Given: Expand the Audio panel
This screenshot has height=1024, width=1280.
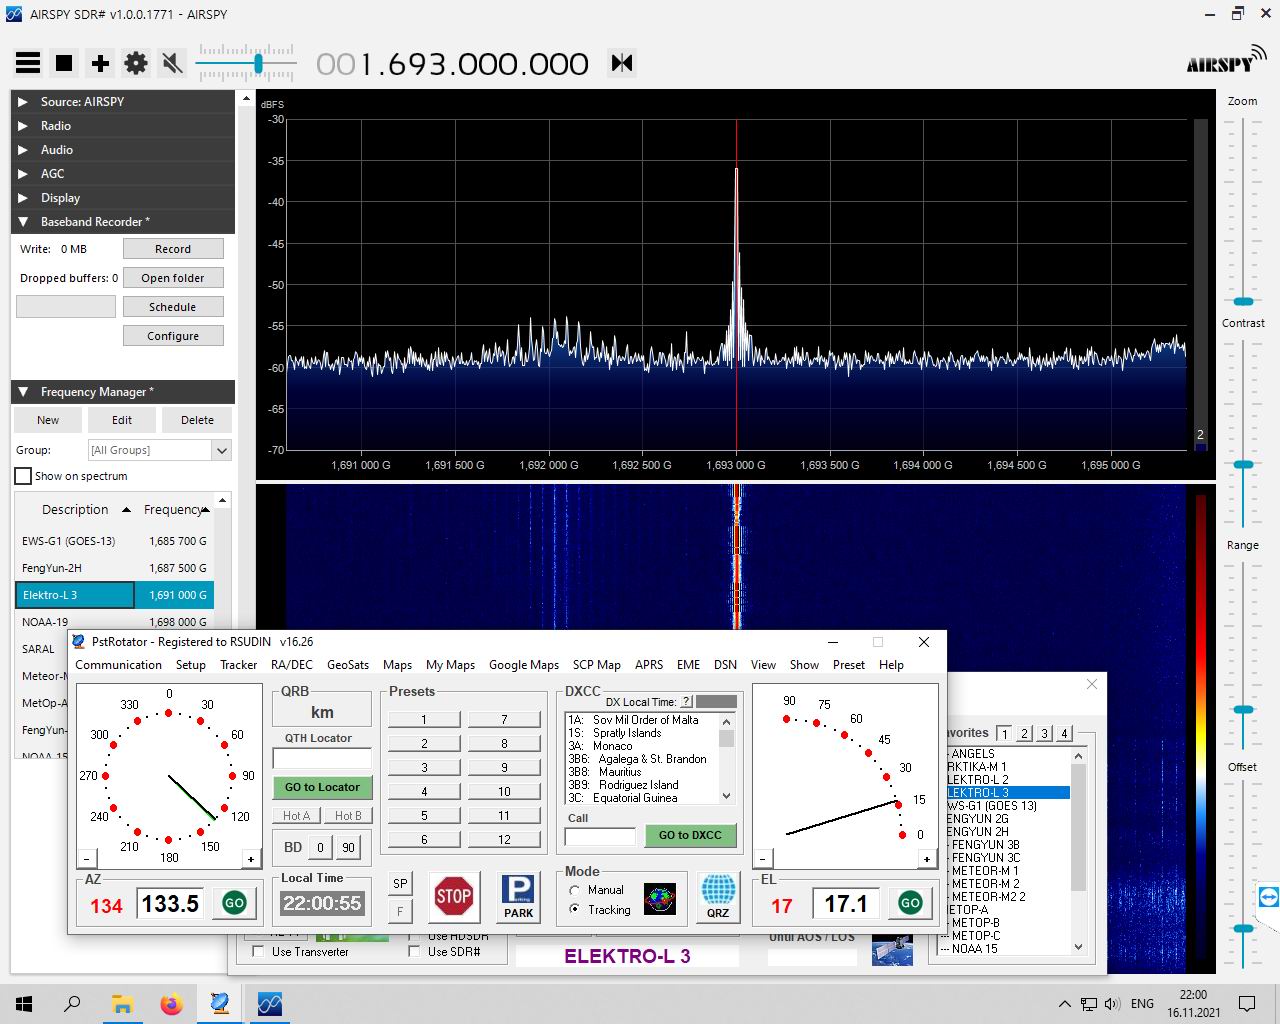Looking at the screenshot, I should (123, 150).
